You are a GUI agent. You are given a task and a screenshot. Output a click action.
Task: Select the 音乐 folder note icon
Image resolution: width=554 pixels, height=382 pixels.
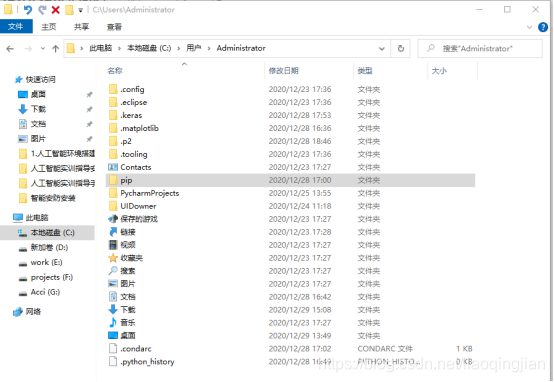[113, 322]
